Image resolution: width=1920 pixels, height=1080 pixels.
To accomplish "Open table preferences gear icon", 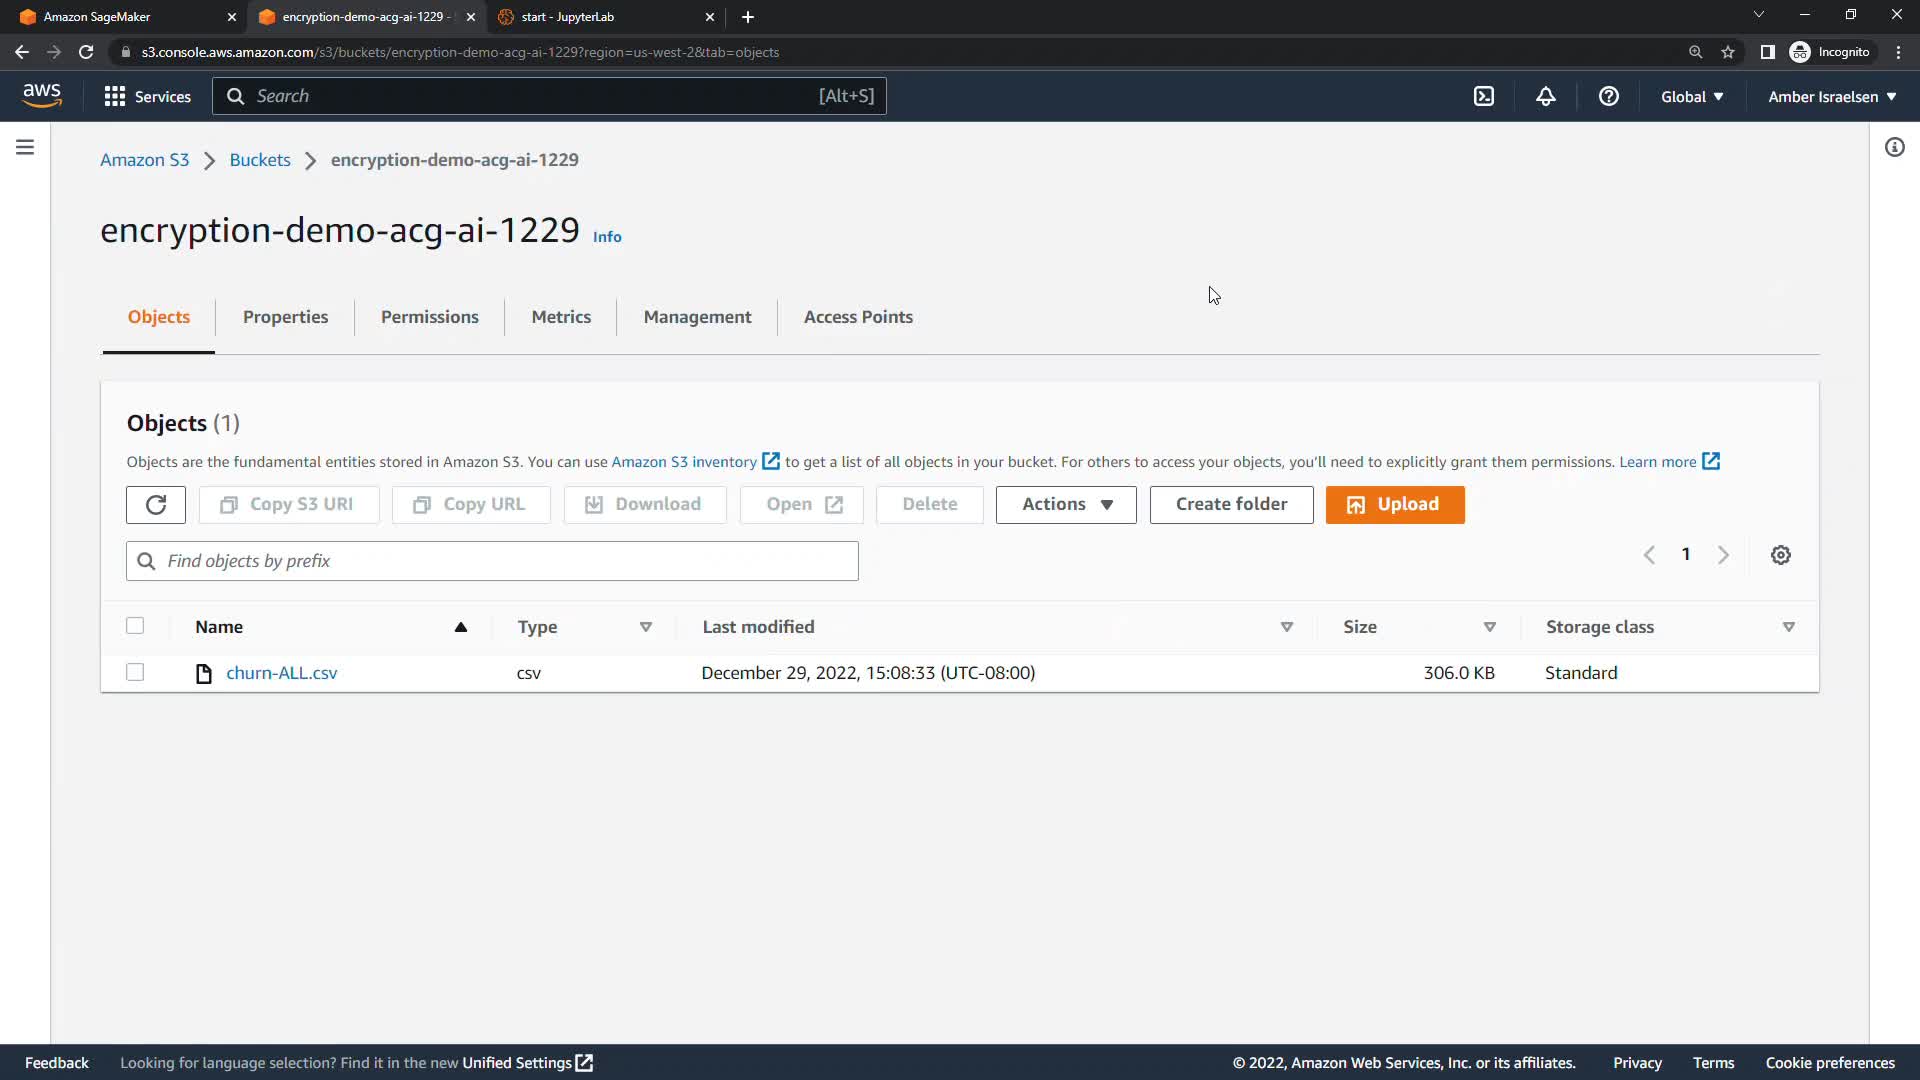I will click(1781, 555).
